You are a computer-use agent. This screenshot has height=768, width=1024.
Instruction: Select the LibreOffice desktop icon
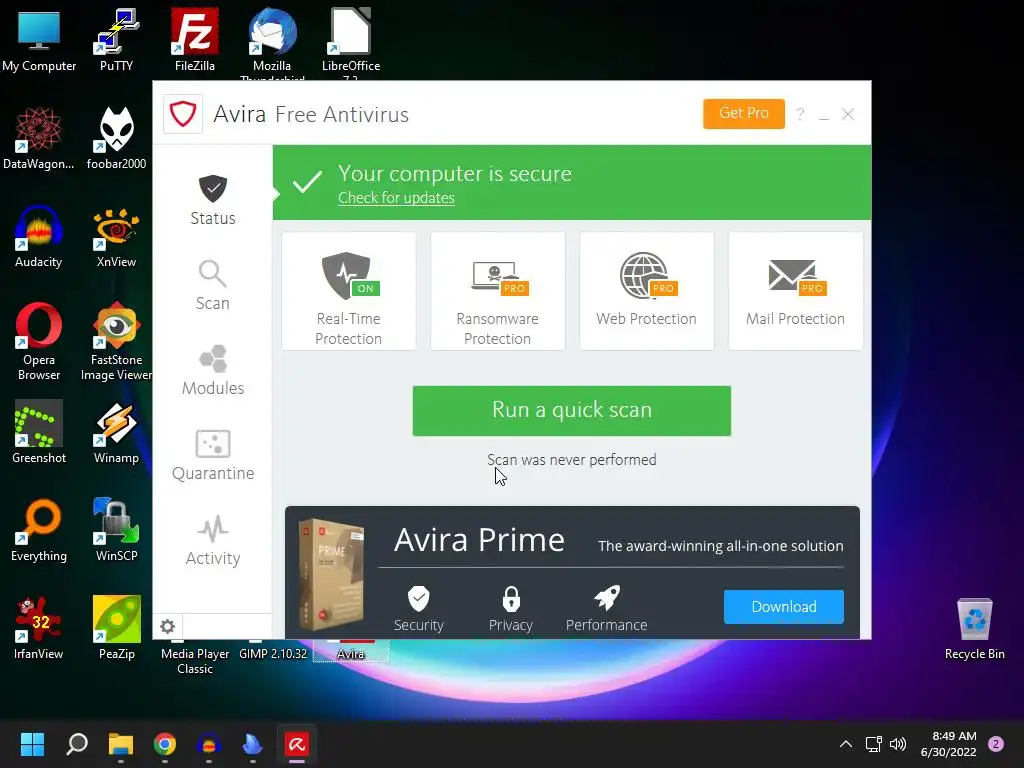[x=351, y=43]
